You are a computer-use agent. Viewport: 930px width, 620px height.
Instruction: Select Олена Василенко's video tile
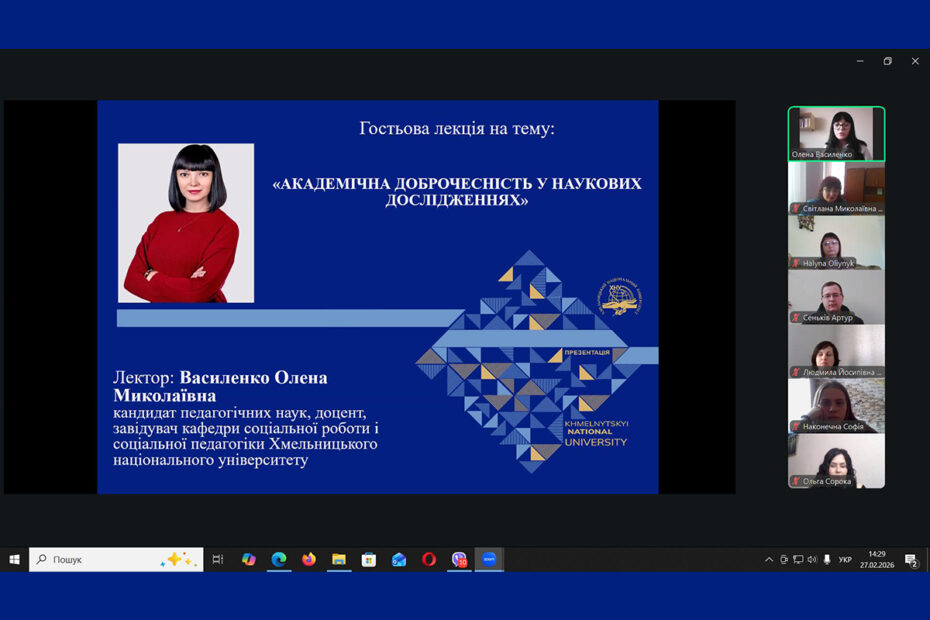(836, 133)
